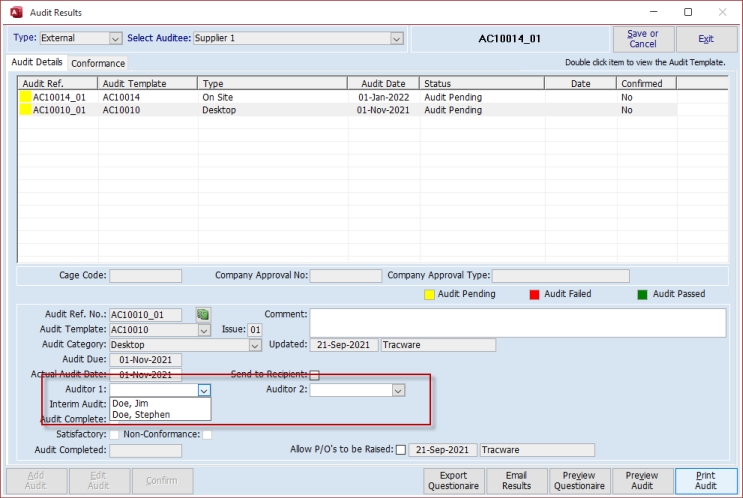Switch to the Conformance tab
Viewport: 743px width, 498px height.
click(x=98, y=63)
